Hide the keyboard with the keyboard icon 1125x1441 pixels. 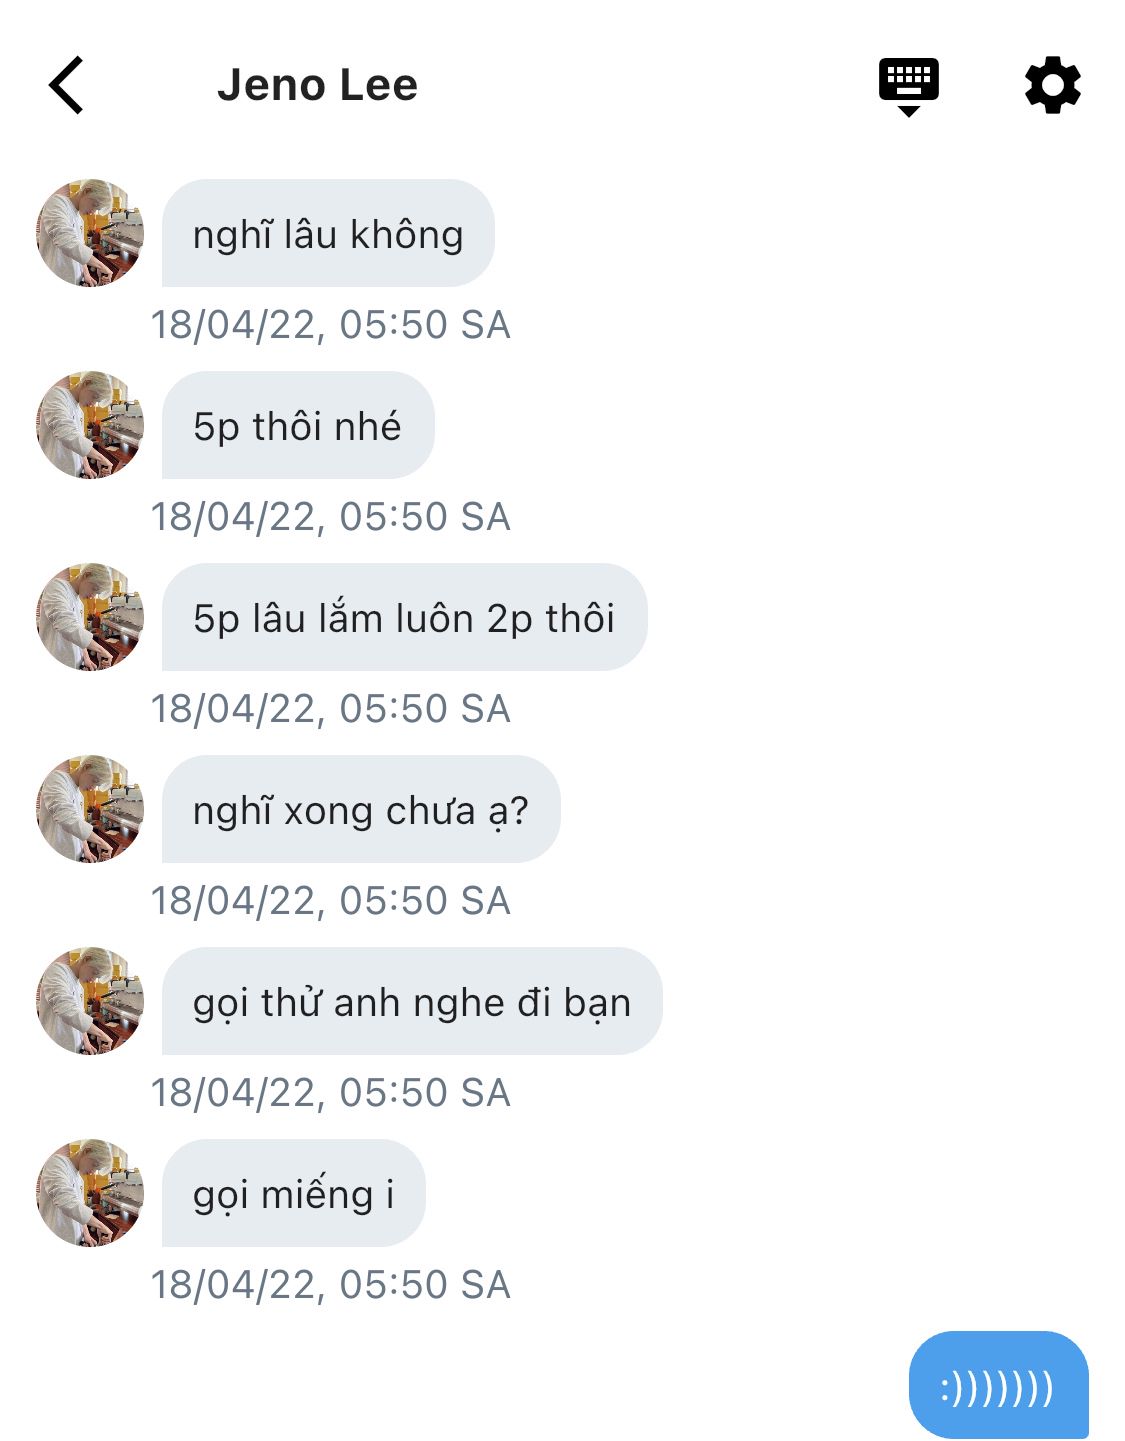coord(908,85)
